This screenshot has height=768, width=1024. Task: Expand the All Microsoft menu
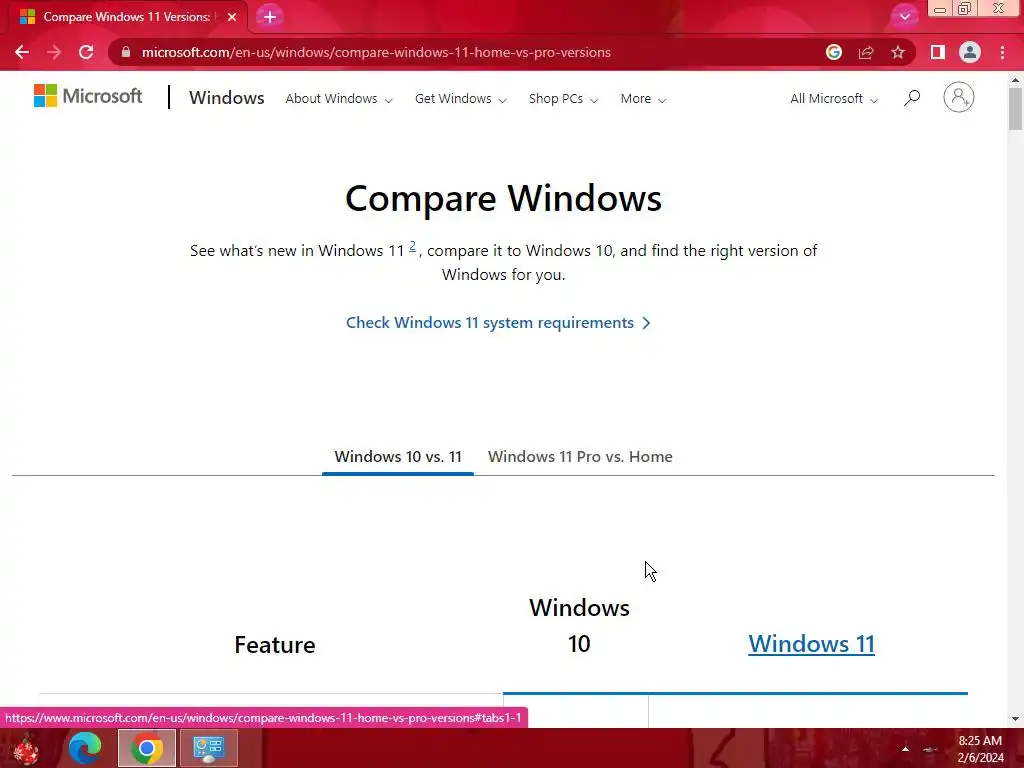[x=834, y=99]
